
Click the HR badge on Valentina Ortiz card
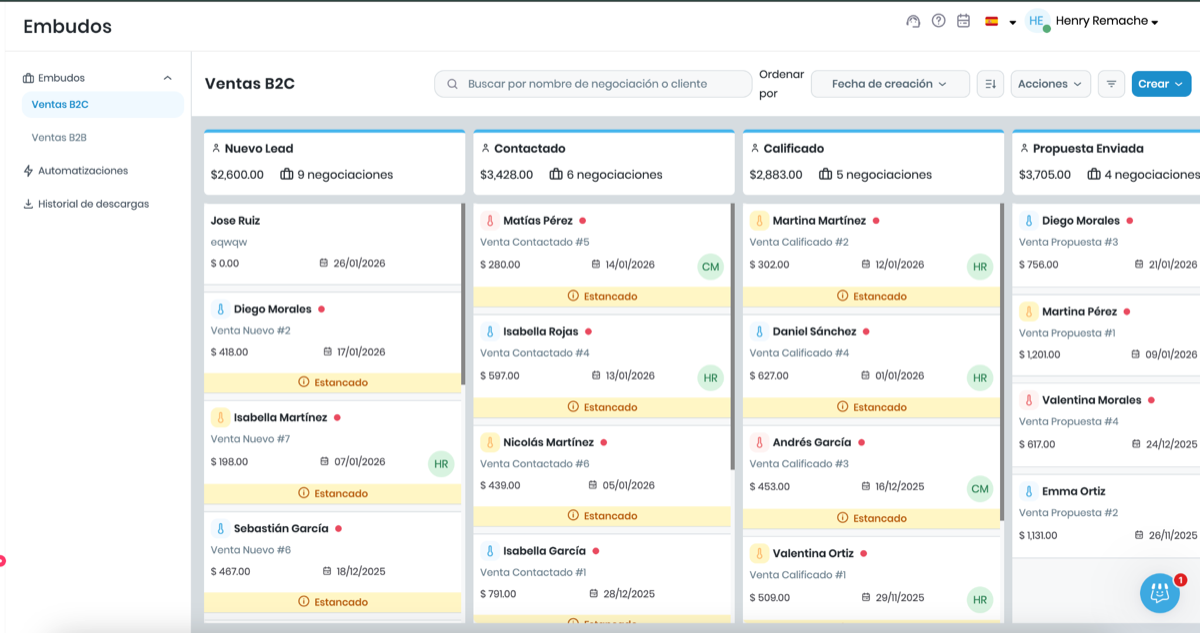coord(980,600)
